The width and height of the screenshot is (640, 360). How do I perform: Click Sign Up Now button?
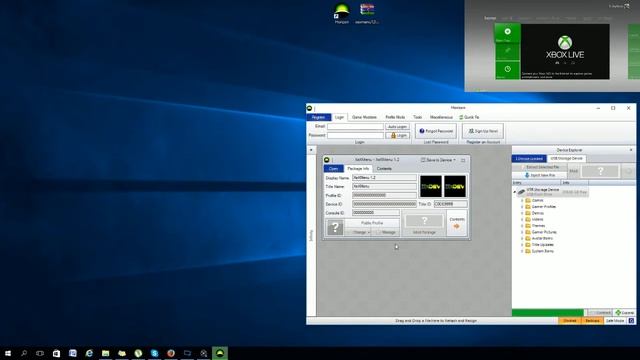click(x=483, y=131)
